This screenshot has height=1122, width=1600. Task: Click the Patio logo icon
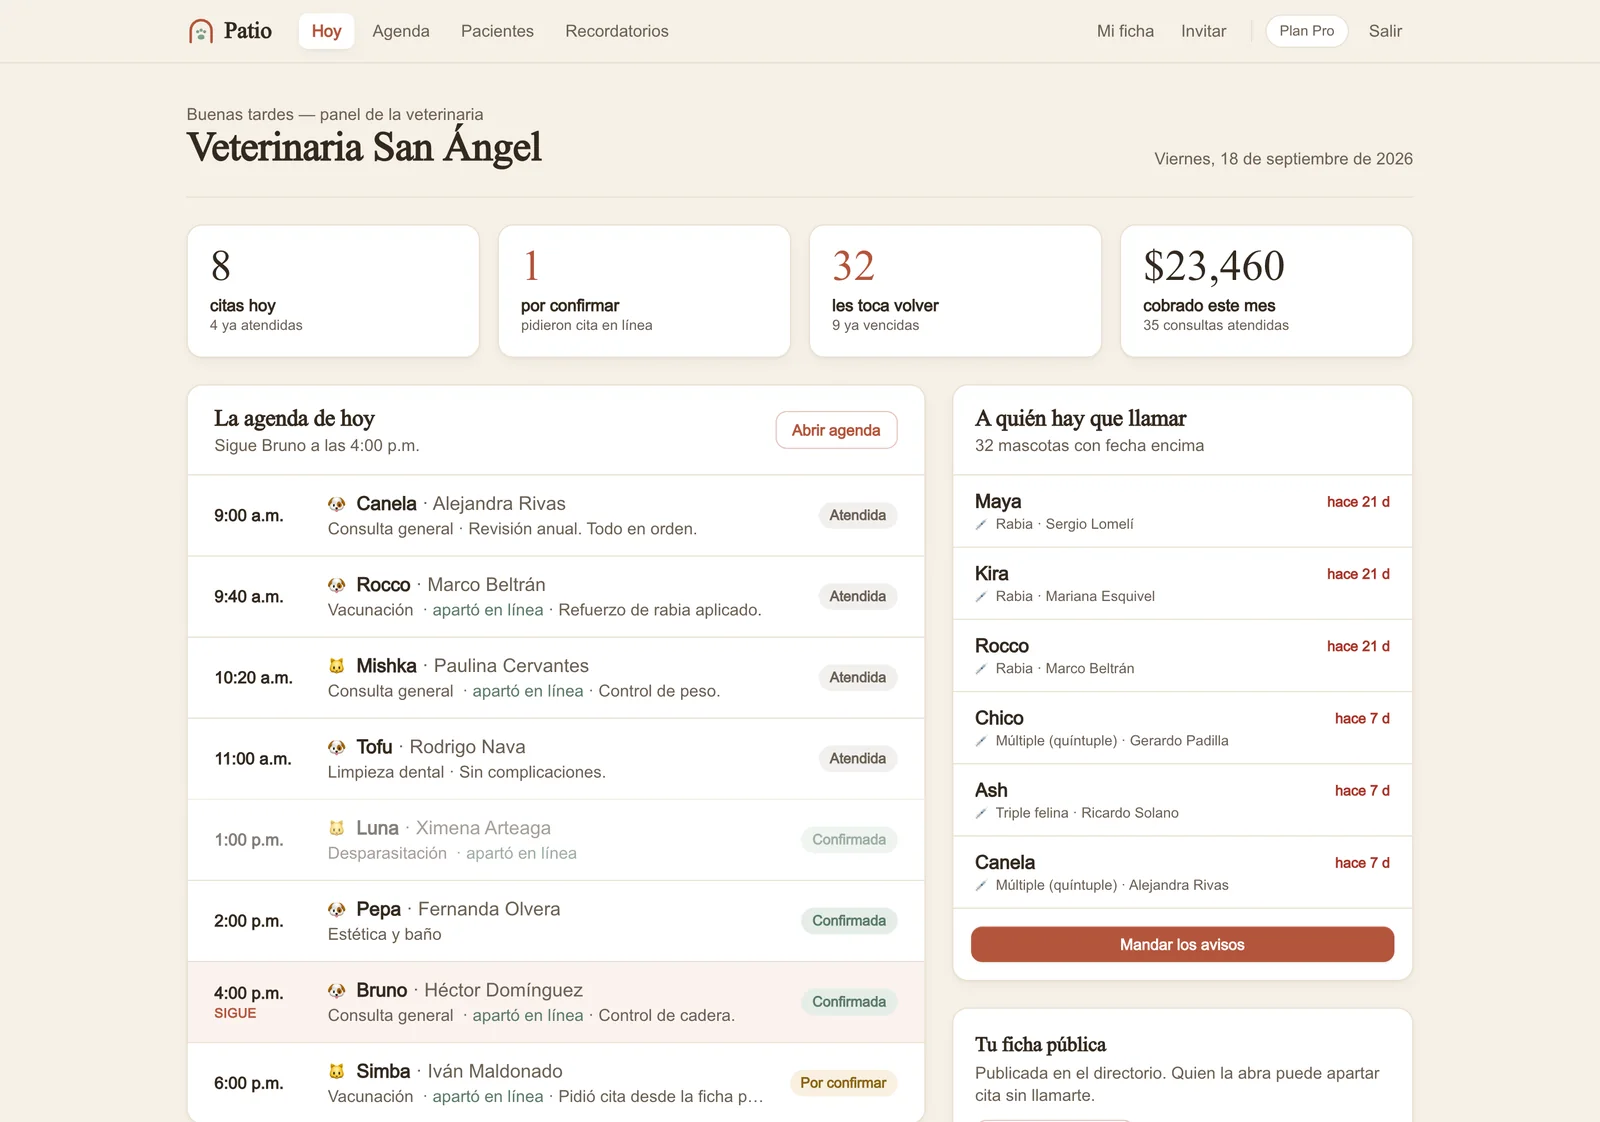click(201, 31)
